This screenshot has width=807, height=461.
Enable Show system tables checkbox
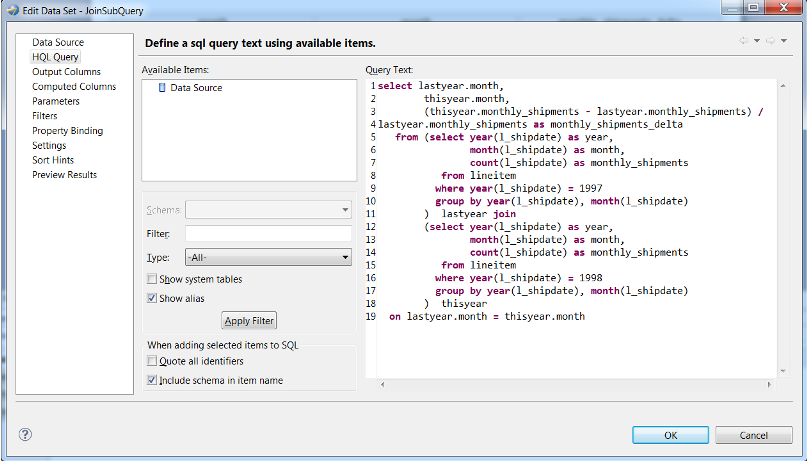point(152,279)
